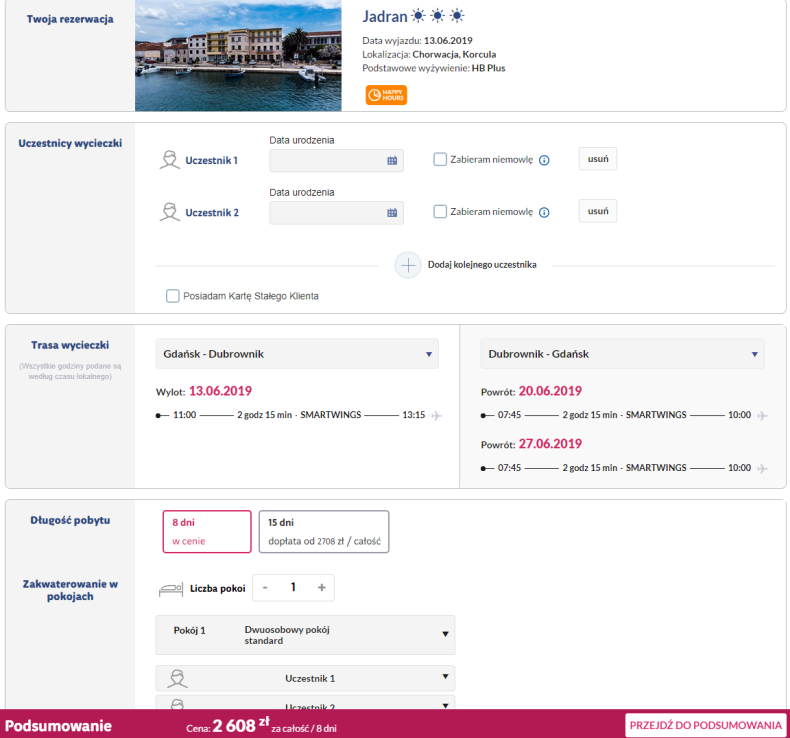Check Zabieram niemowlę for Uczestnik 2

pyautogui.click(x=440, y=212)
